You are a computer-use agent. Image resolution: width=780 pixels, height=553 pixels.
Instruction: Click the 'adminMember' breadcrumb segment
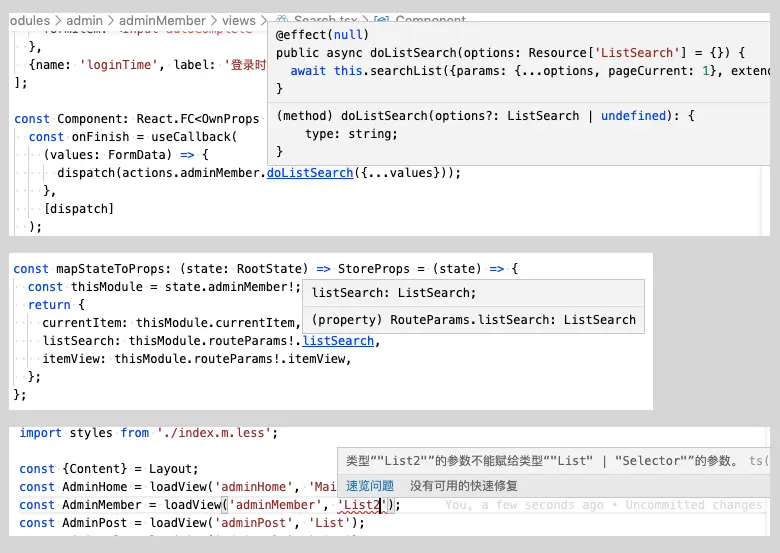click(162, 21)
